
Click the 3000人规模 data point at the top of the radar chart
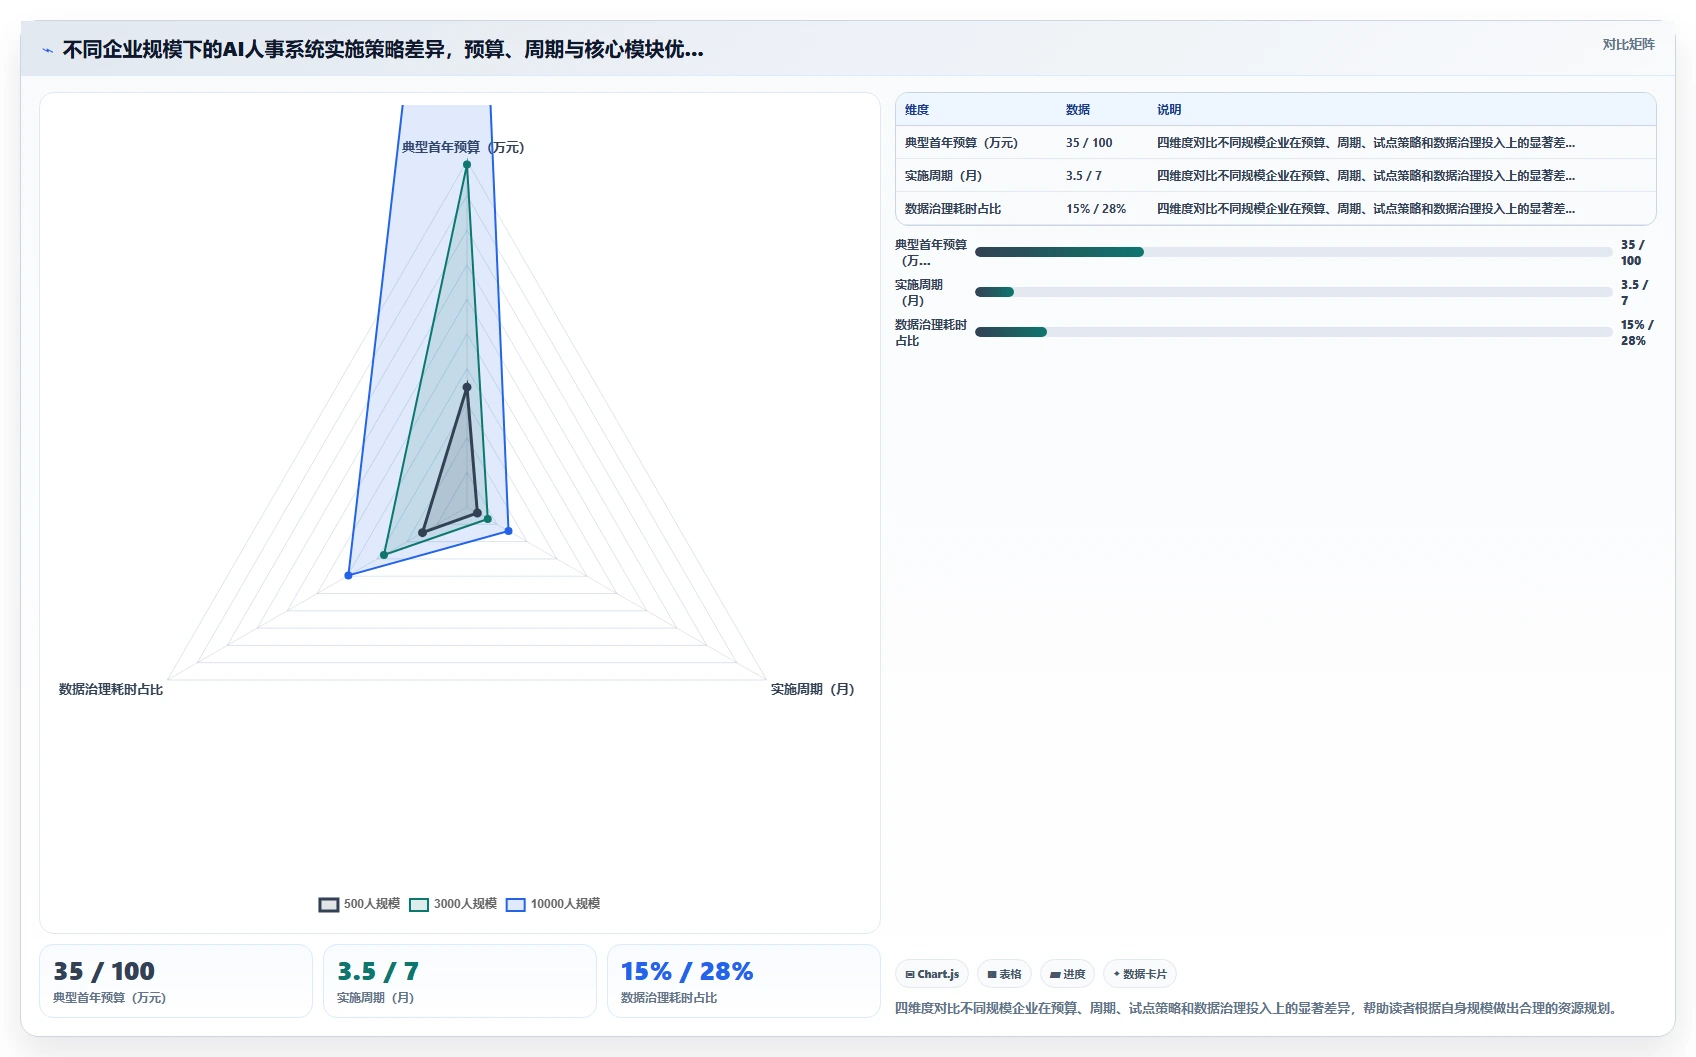(467, 165)
